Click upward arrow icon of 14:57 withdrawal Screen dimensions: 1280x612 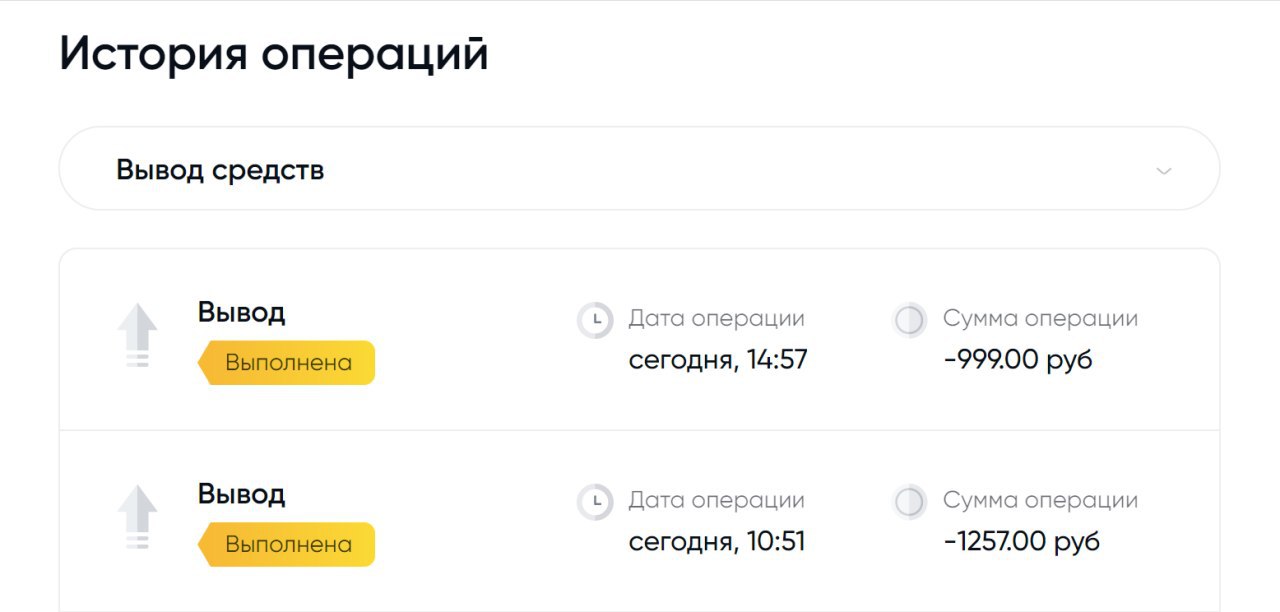point(138,336)
